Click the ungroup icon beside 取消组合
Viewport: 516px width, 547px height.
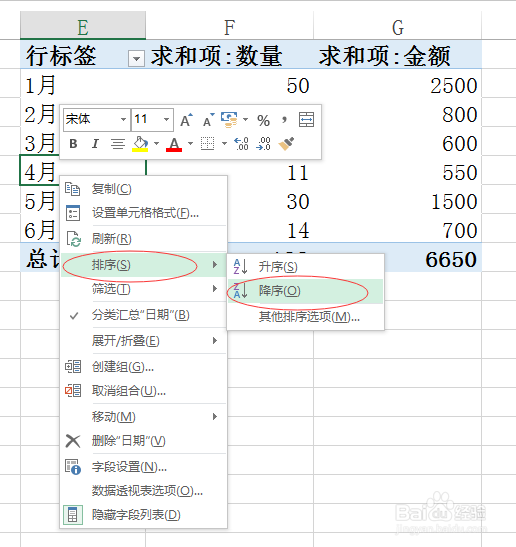click(x=73, y=391)
